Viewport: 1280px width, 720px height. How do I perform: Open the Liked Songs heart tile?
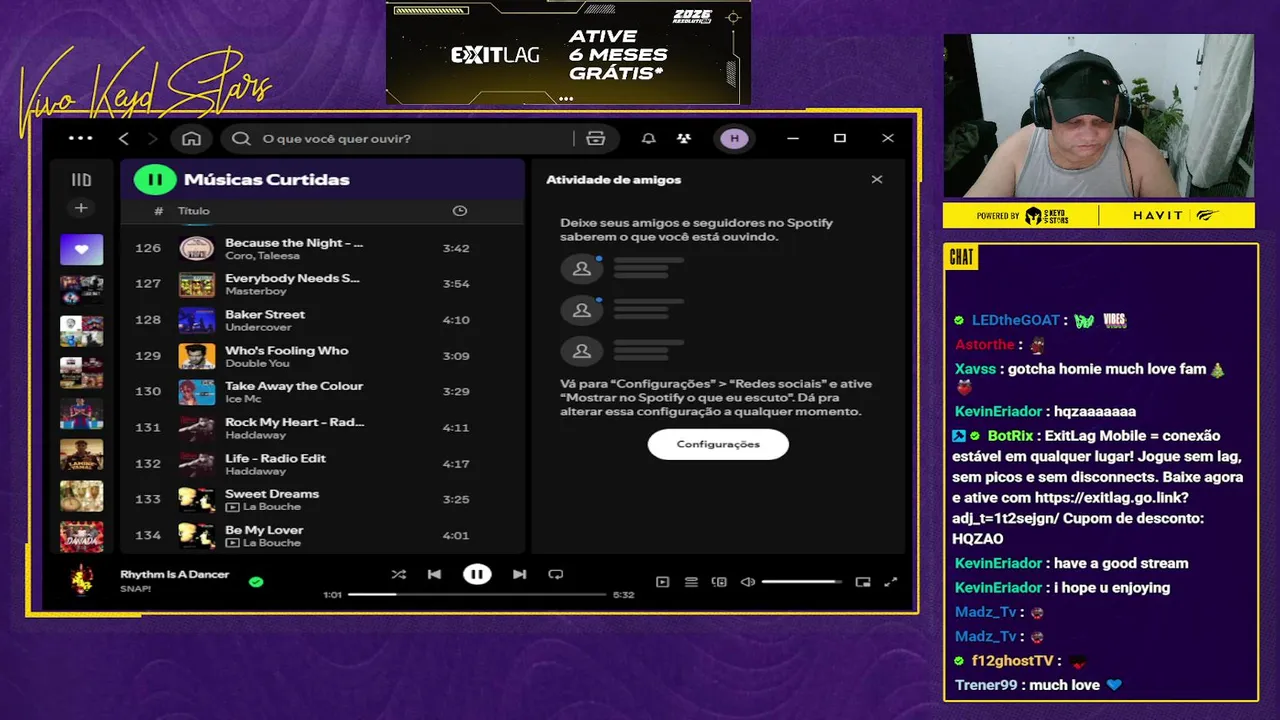pyautogui.click(x=81, y=249)
